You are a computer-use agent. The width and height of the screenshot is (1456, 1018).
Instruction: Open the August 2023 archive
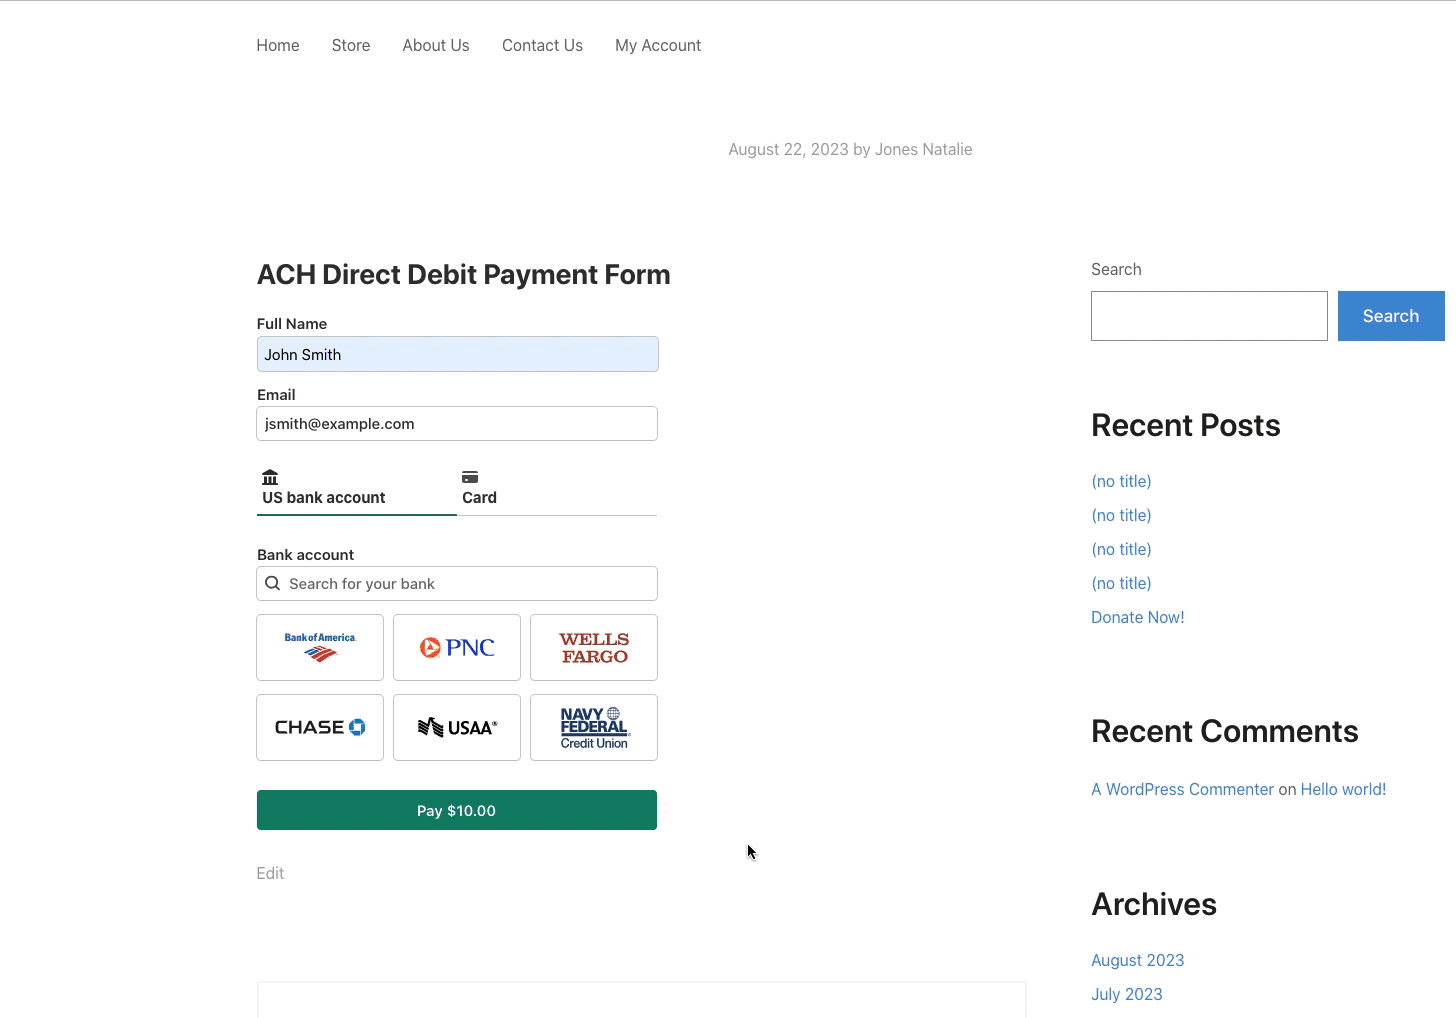point(1138,960)
